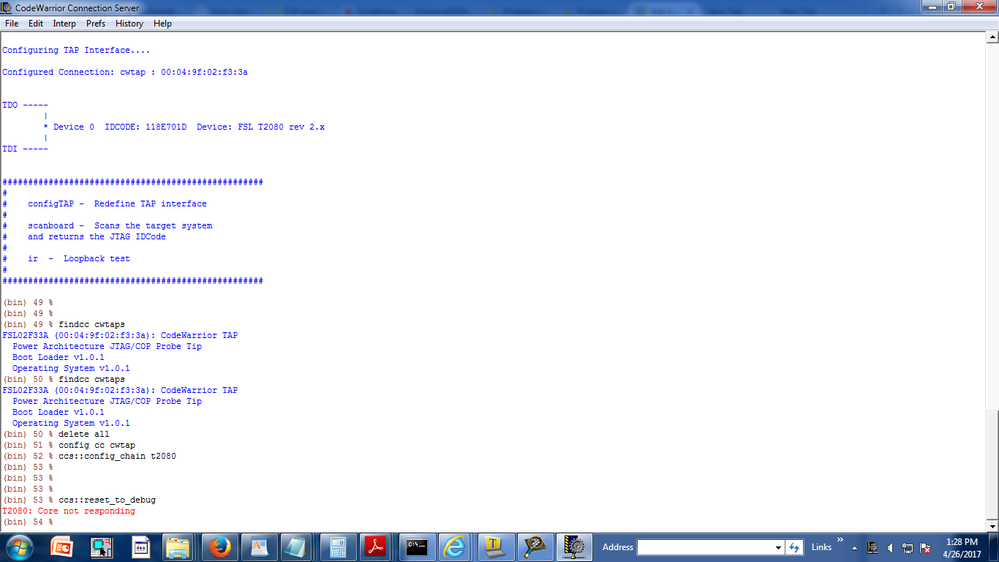
Task: Open the volume speaker tray icon
Action: click(x=890, y=548)
